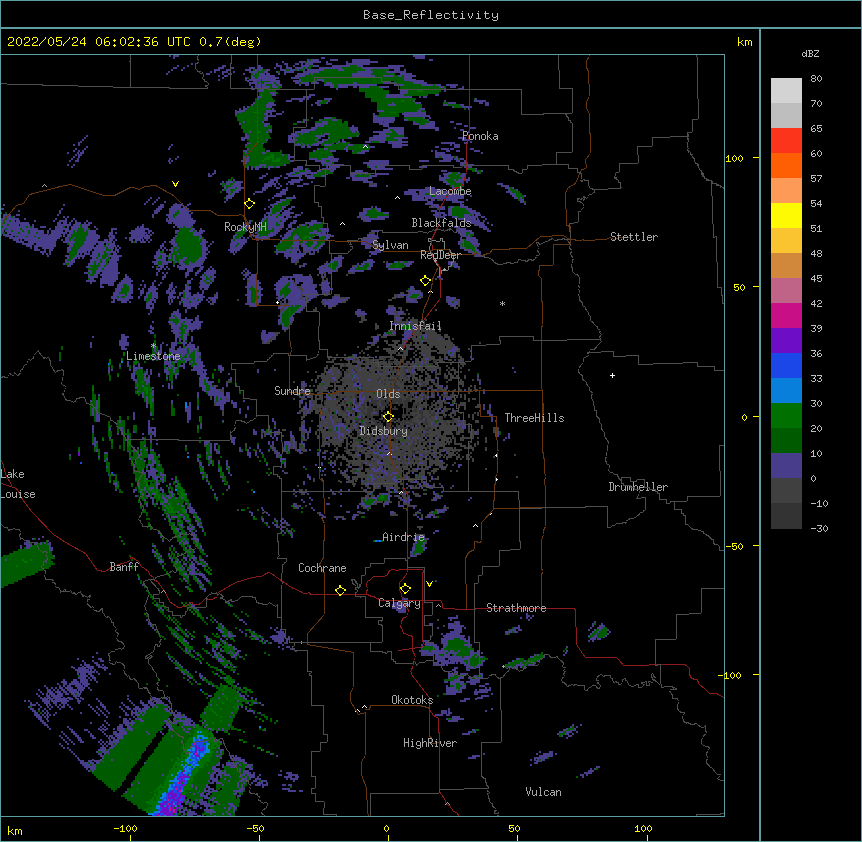Viewport: 862px width, 842px height.
Task: Select the white 80-70 dBZ legend swatch
Action: [786, 91]
